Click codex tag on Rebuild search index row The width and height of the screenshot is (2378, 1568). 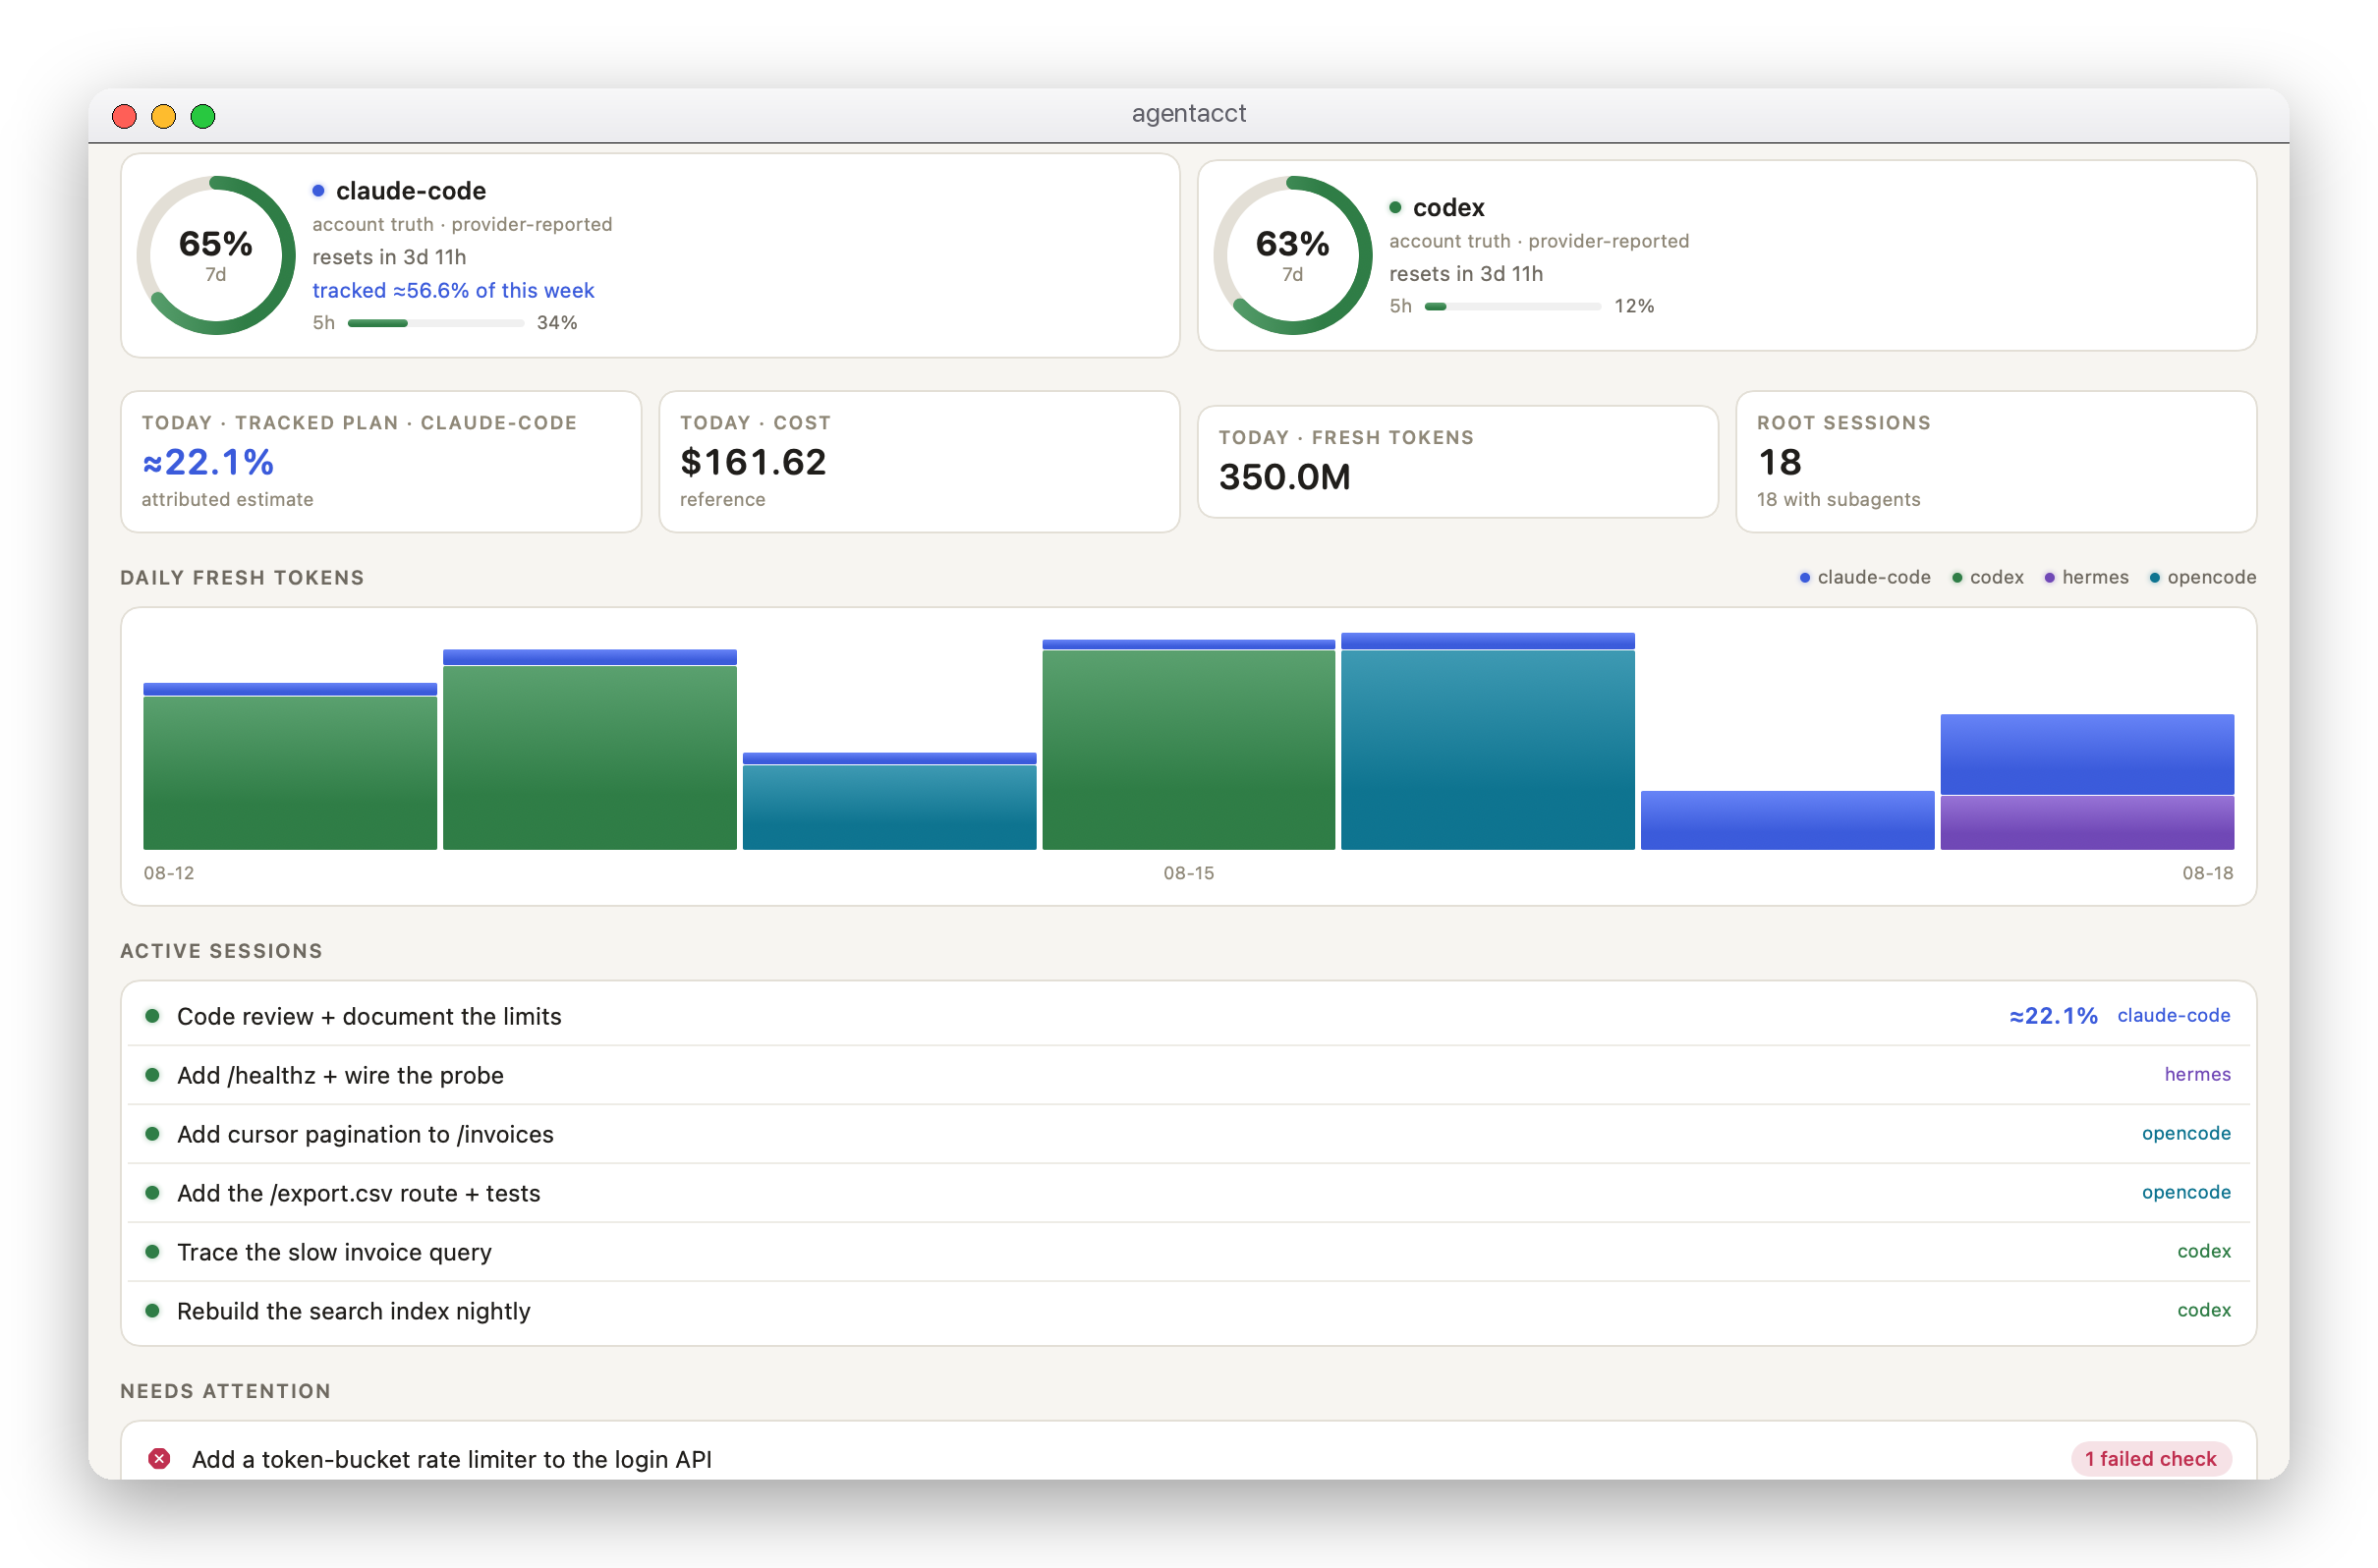click(2204, 1310)
